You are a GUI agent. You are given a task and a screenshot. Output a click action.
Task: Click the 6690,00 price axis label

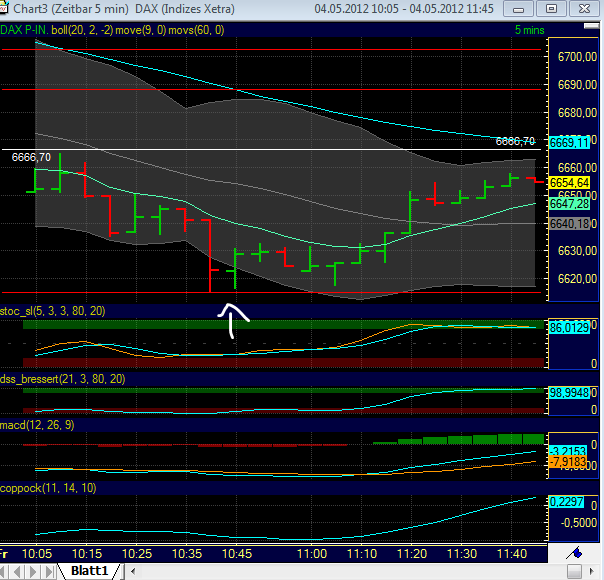point(577,85)
